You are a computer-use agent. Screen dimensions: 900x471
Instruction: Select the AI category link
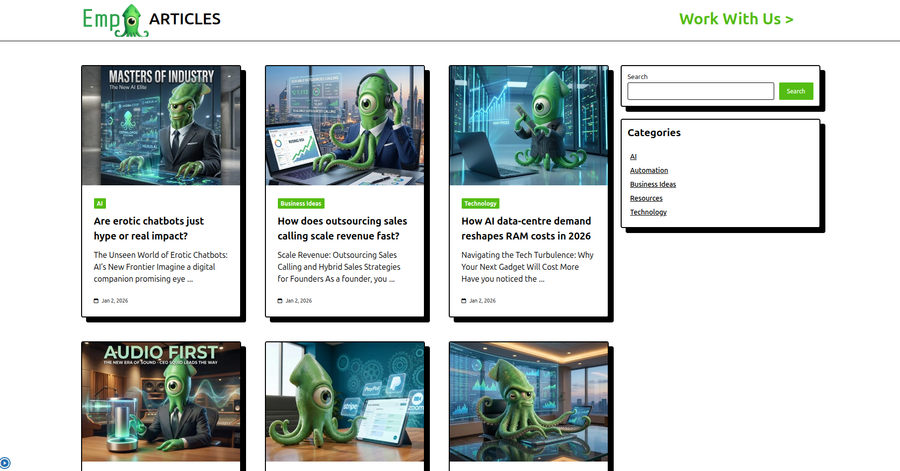pyautogui.click(x=633, y=157)
